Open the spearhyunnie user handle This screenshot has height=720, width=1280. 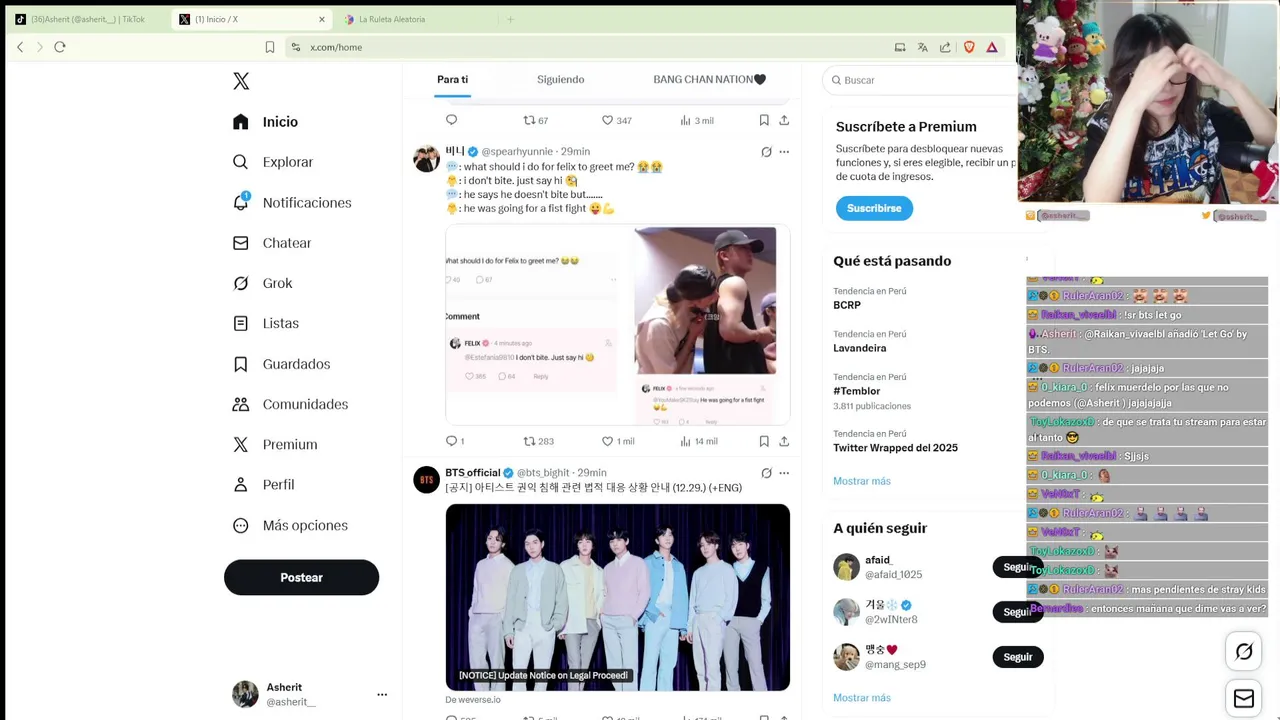pyautogui.click(x=517, y=152)
